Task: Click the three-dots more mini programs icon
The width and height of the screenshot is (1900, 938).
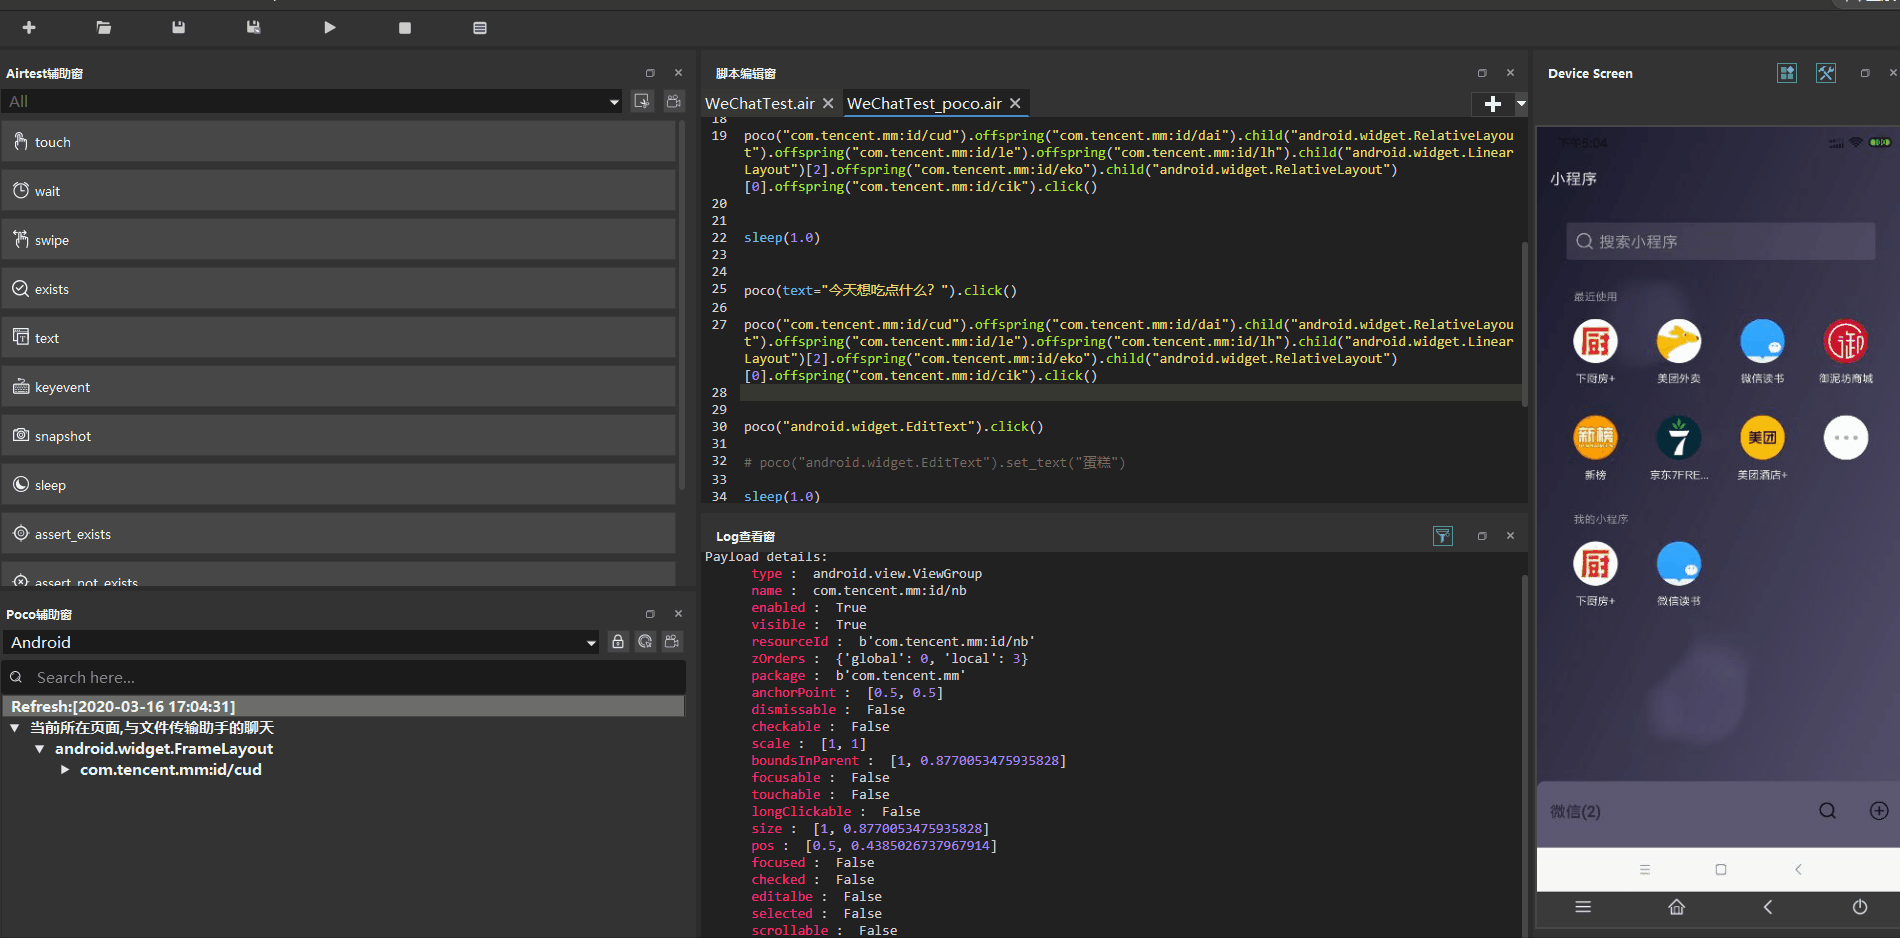Action: tap(1846, 438)
